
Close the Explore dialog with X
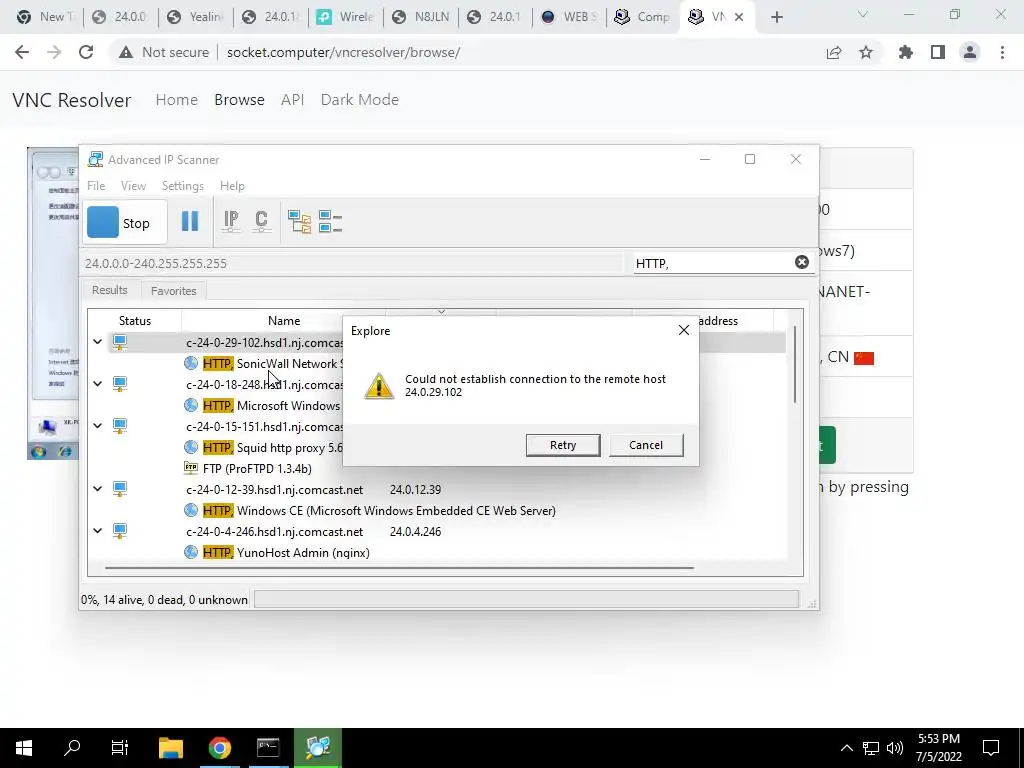[684, 330]
